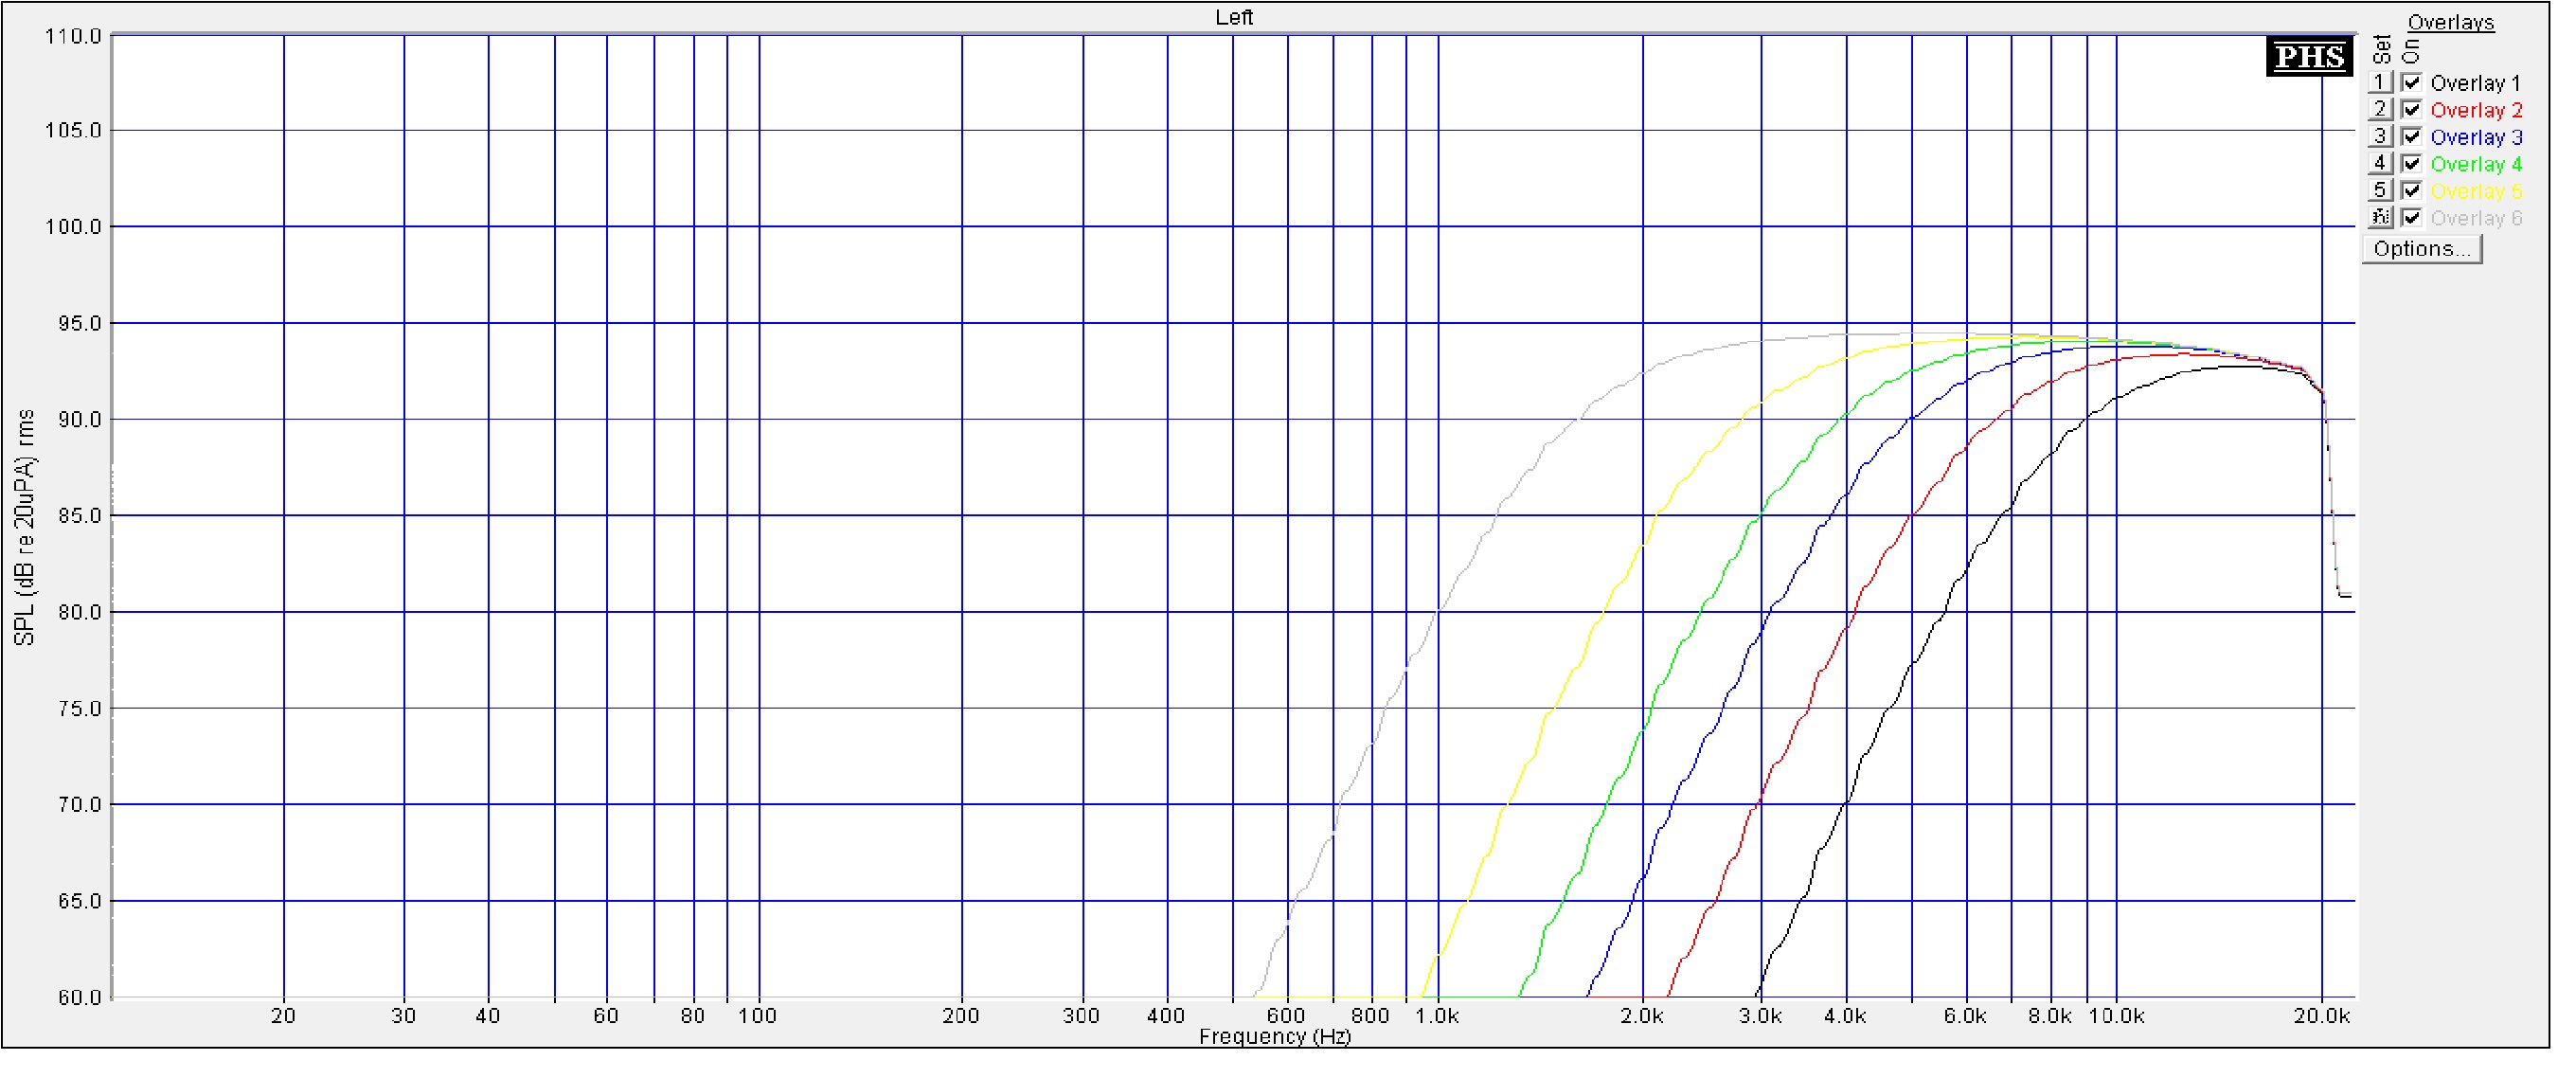This screenshot has width=2576, height=1078.
Task: Click the yellow Overlay 5 label
Action: pos(2475,192)
